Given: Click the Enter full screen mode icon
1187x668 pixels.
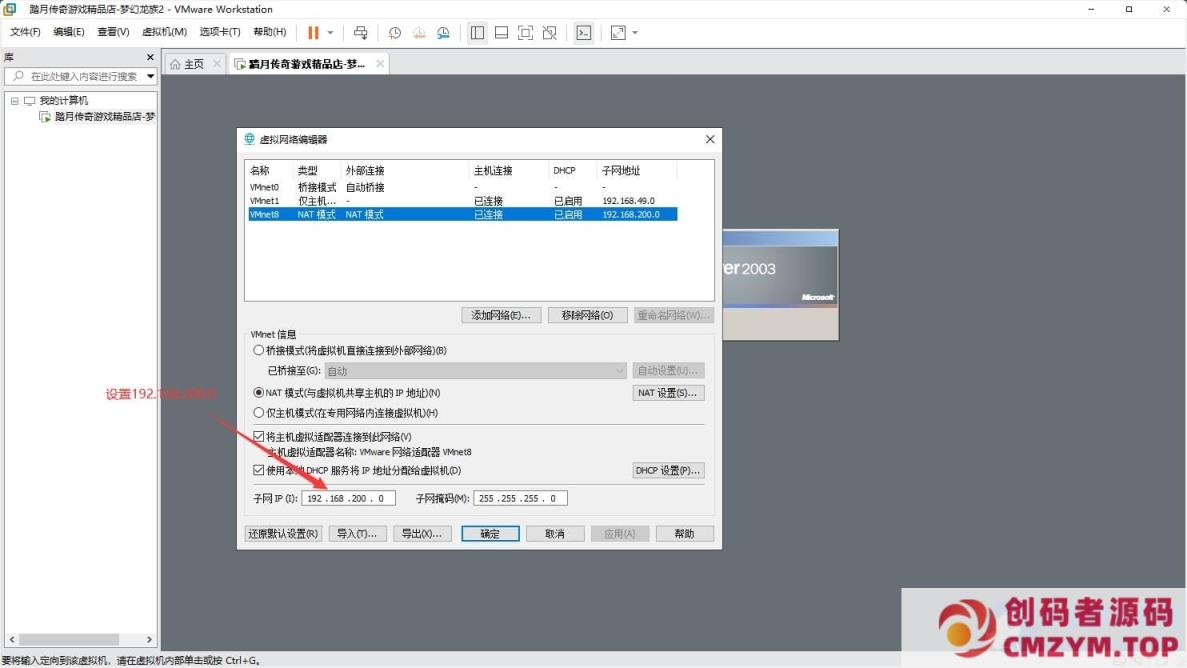Looking at the screenshot, I should pyautogui.click(x=524, y=32).
